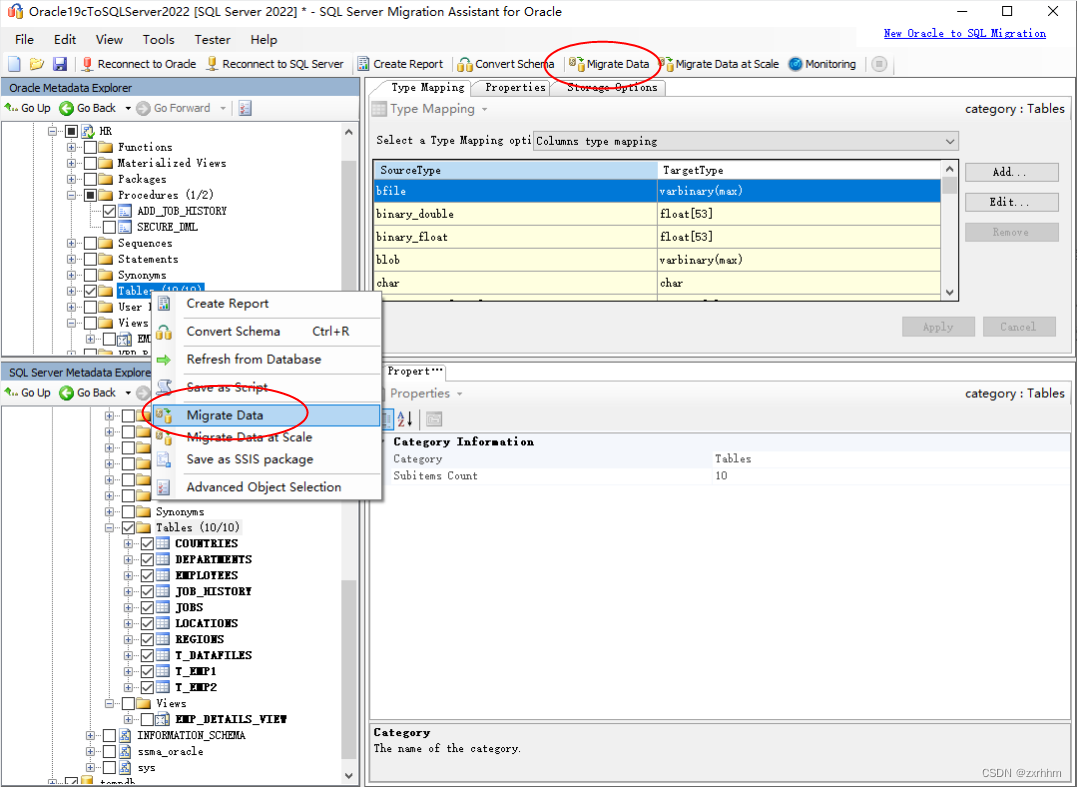
Task: Click Migrate Data at Scale toolbar button
Action: [x=719, y=64]
